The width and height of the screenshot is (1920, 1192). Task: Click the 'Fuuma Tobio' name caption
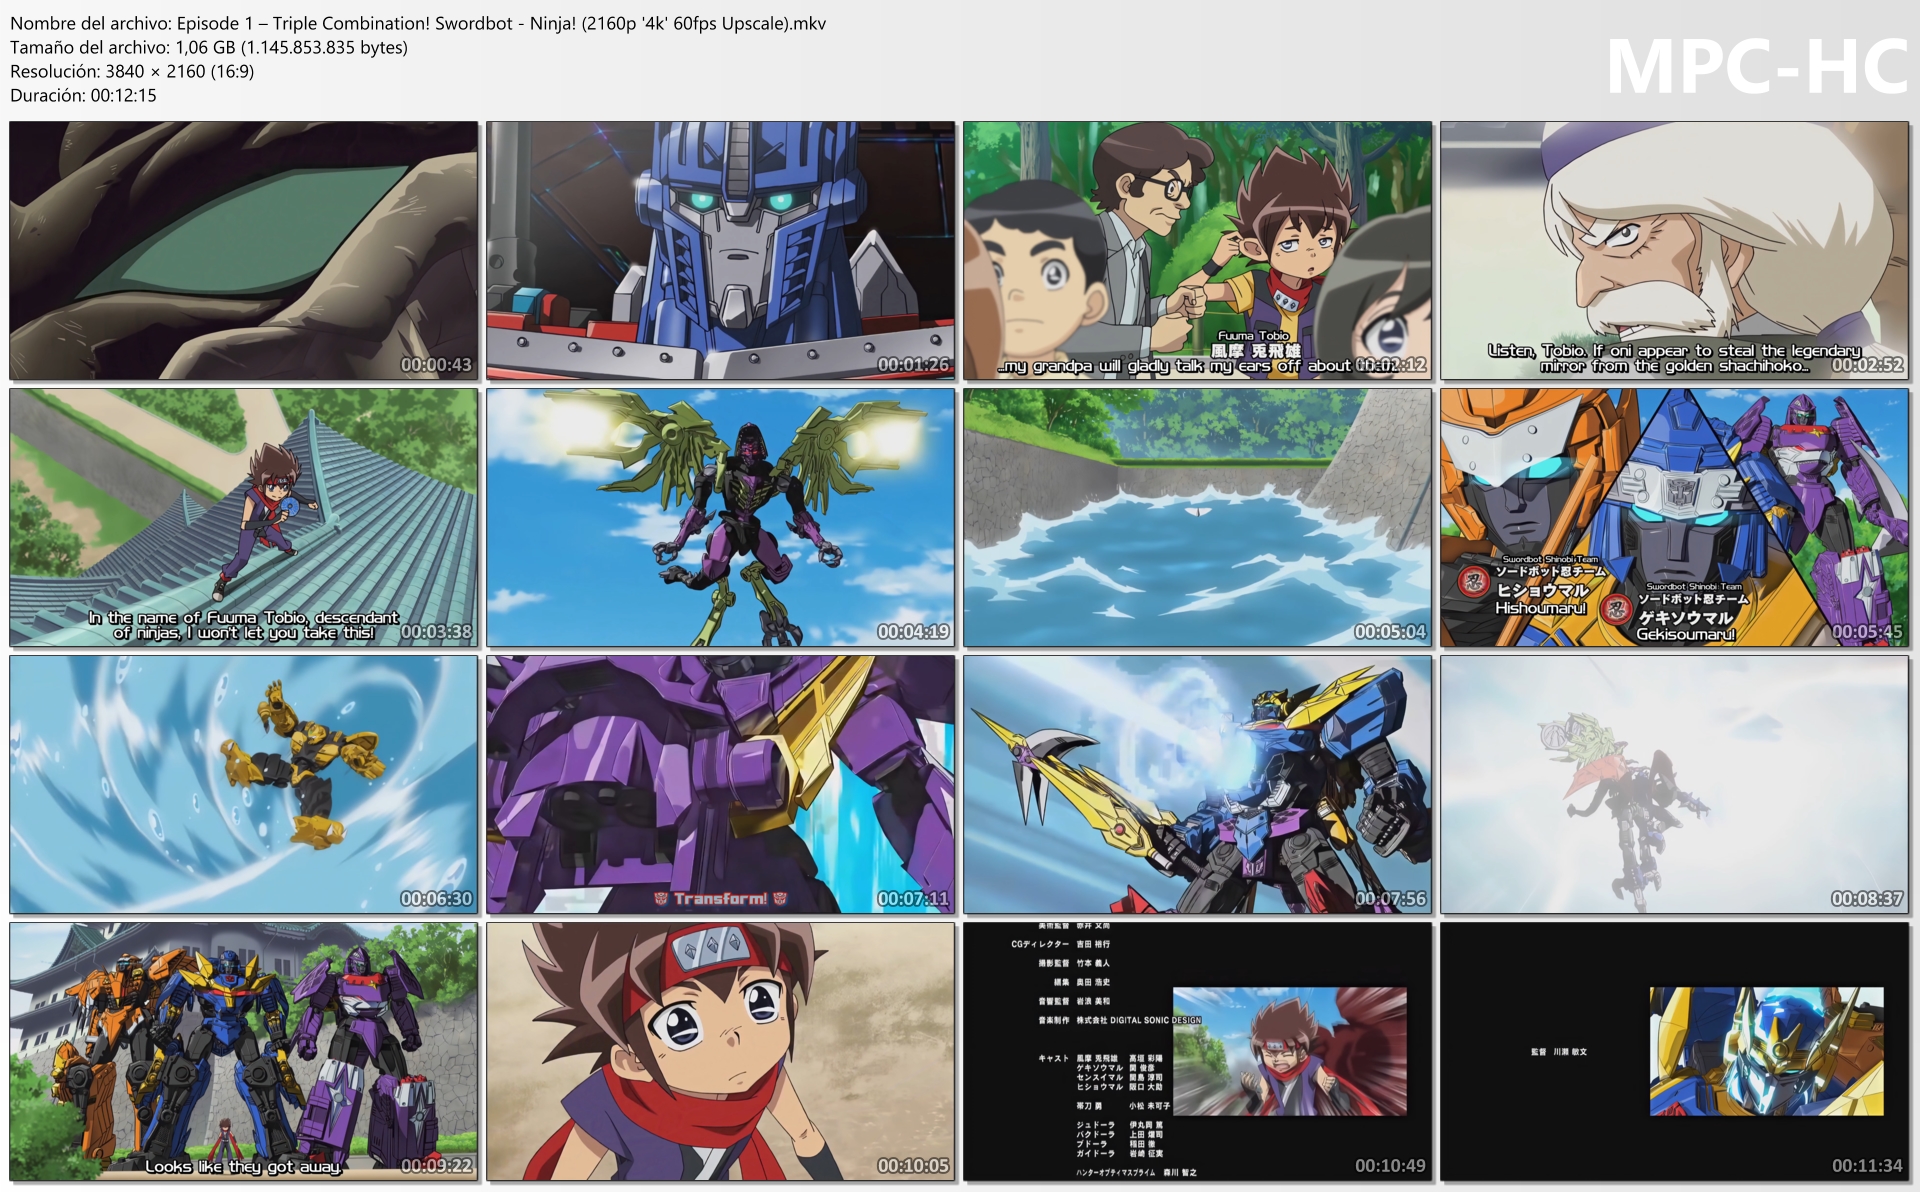(x=1253, y=336)
